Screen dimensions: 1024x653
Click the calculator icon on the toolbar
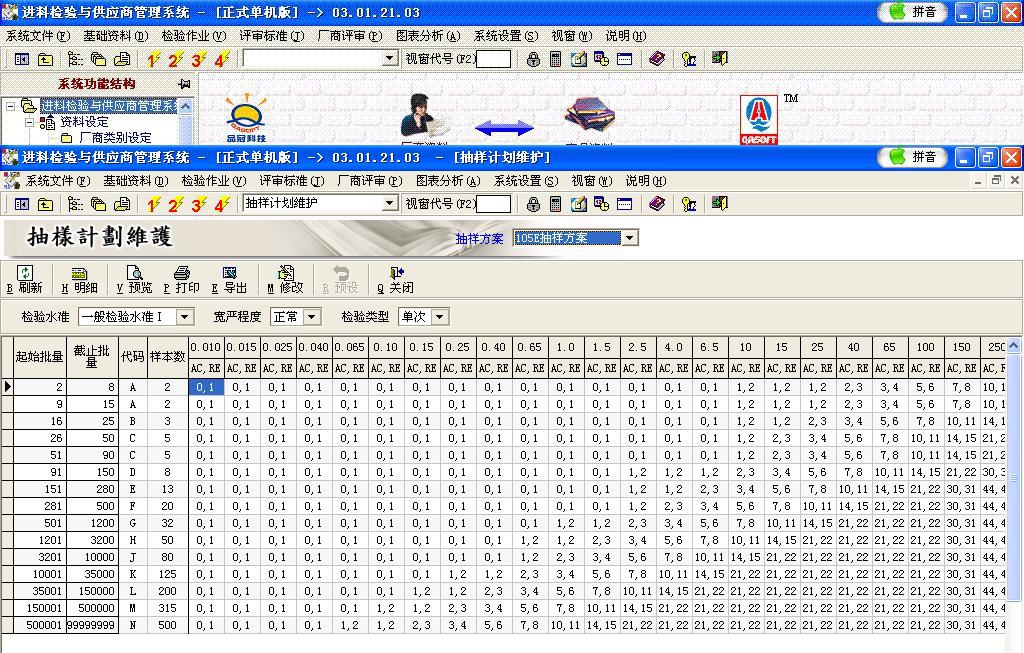(x=556, y=205)
